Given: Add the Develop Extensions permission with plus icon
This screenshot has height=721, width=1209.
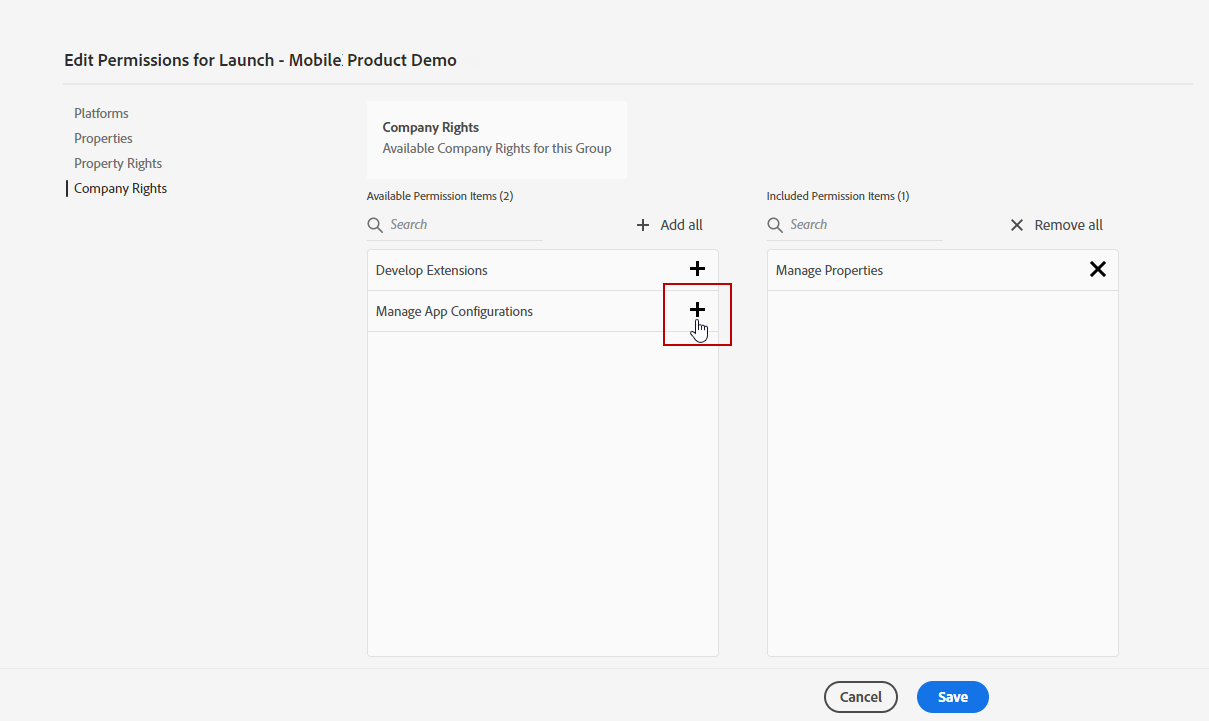Looking at the screenshot, I should [x=698, y=269].
